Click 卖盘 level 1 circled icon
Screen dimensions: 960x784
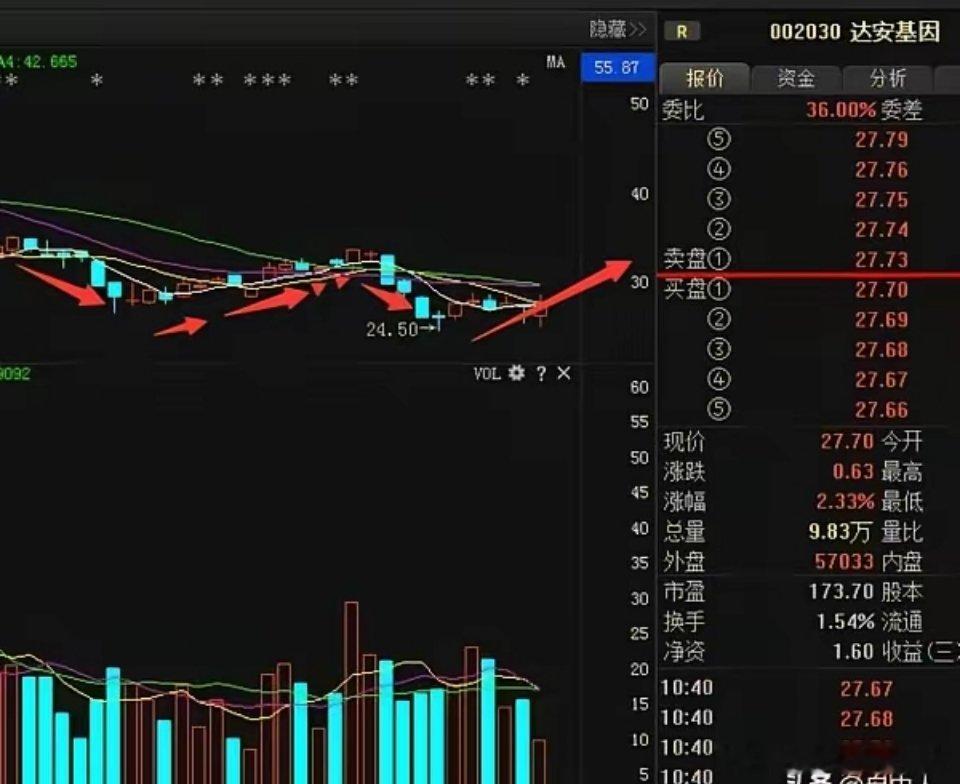pyautogui.click(x=719, y=259)
